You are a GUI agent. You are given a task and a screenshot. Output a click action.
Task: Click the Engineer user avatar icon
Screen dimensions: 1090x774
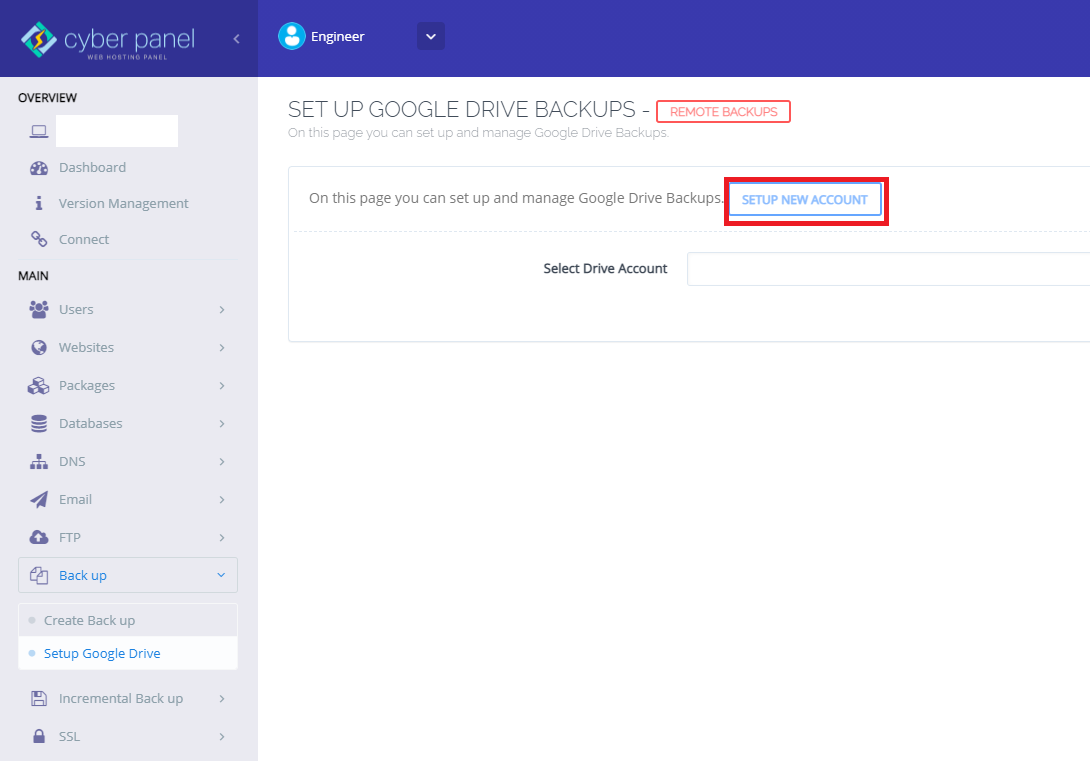[292, 36]
